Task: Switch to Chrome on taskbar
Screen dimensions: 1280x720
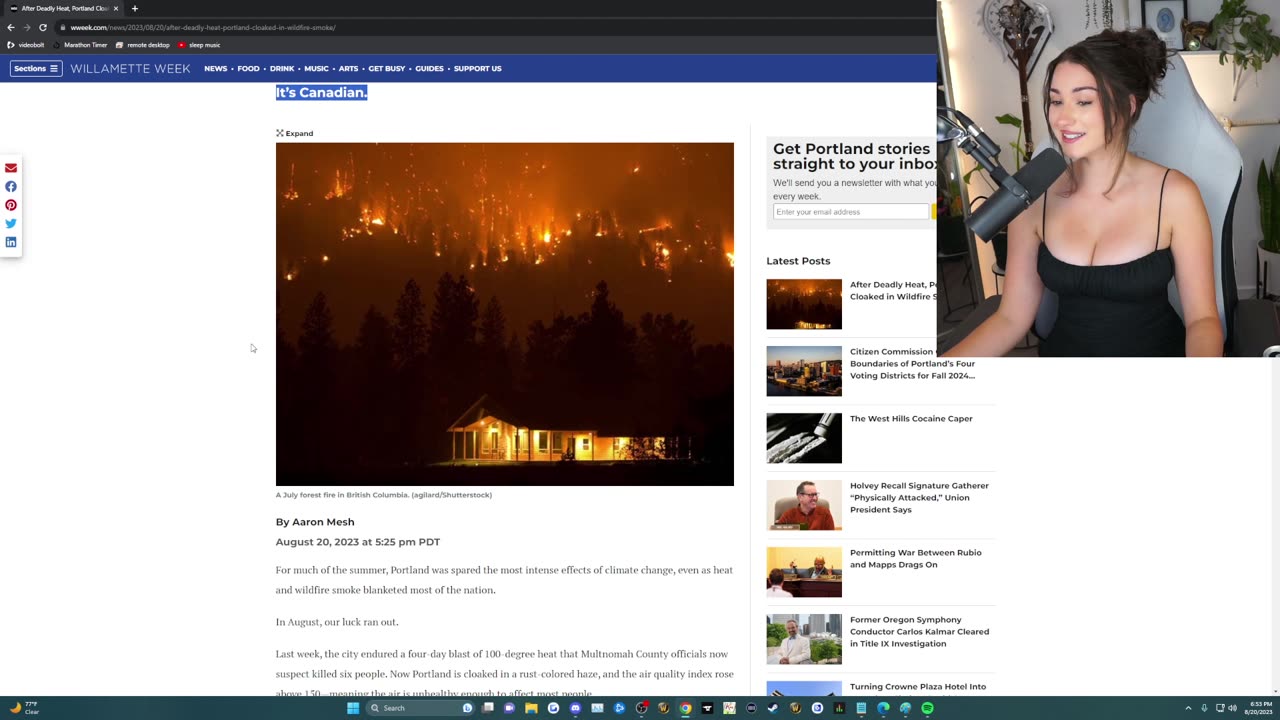Action: (685, 708)
